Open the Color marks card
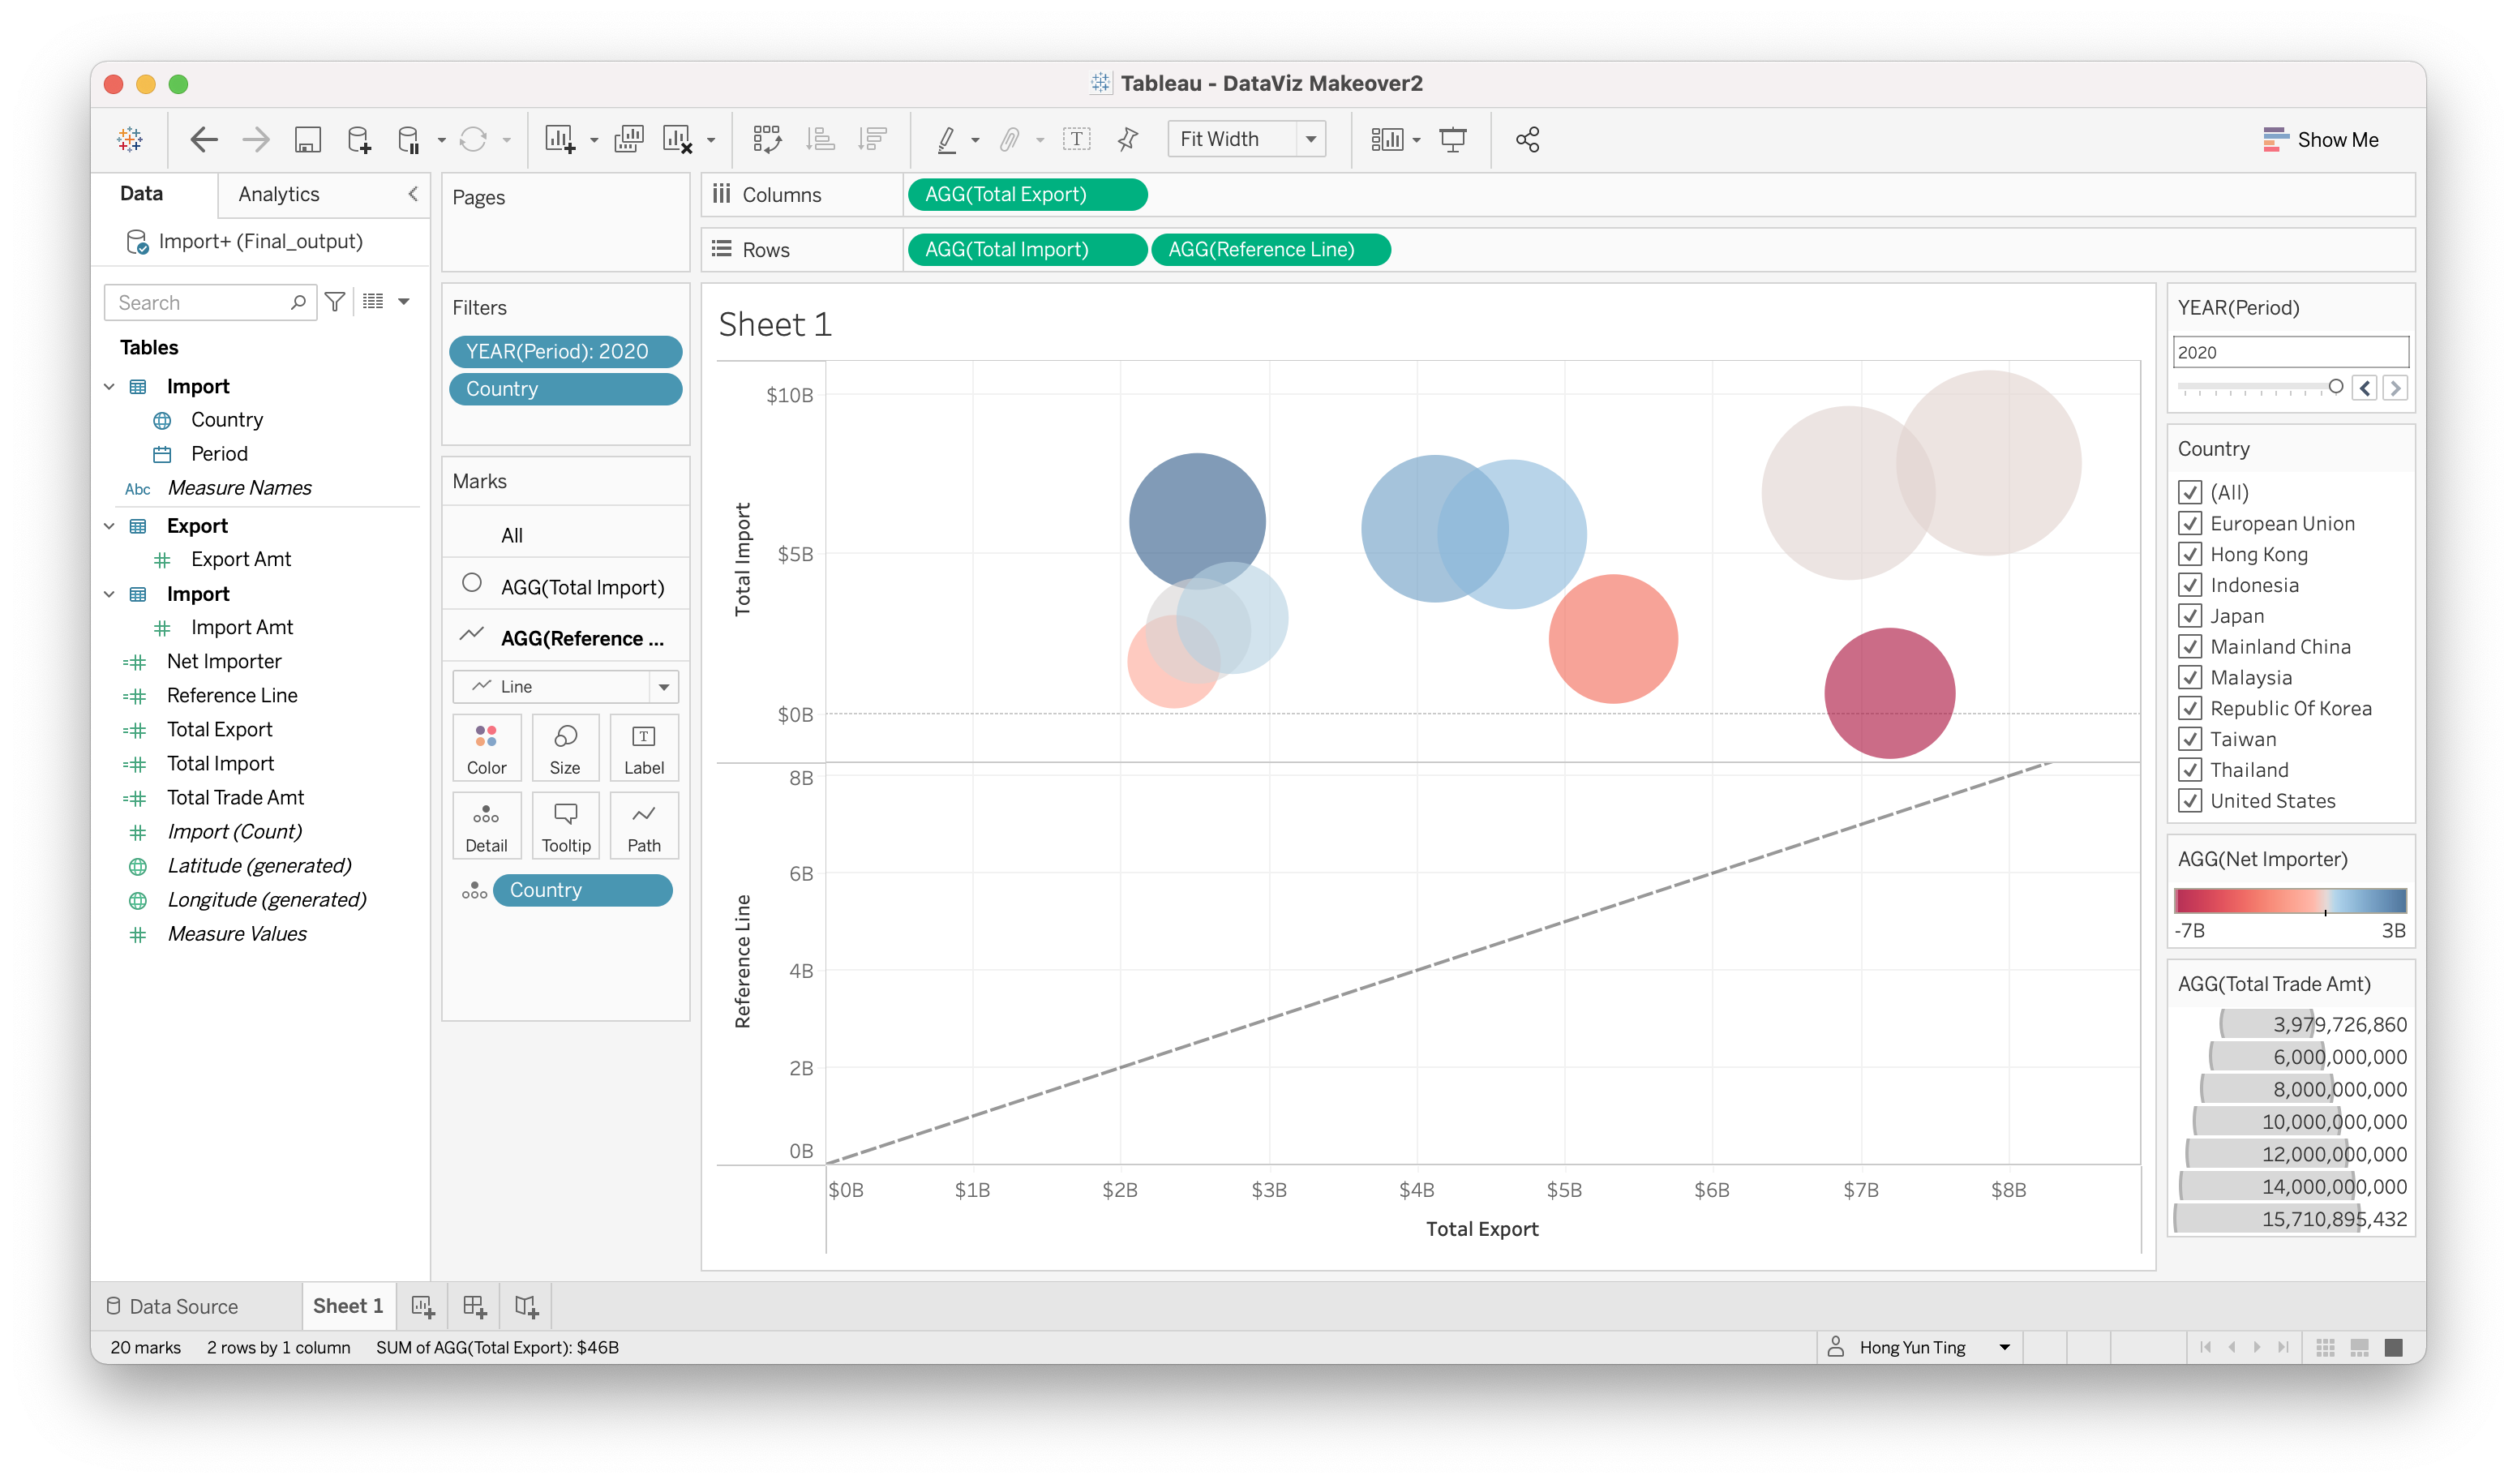 click(x=486, y=748)
